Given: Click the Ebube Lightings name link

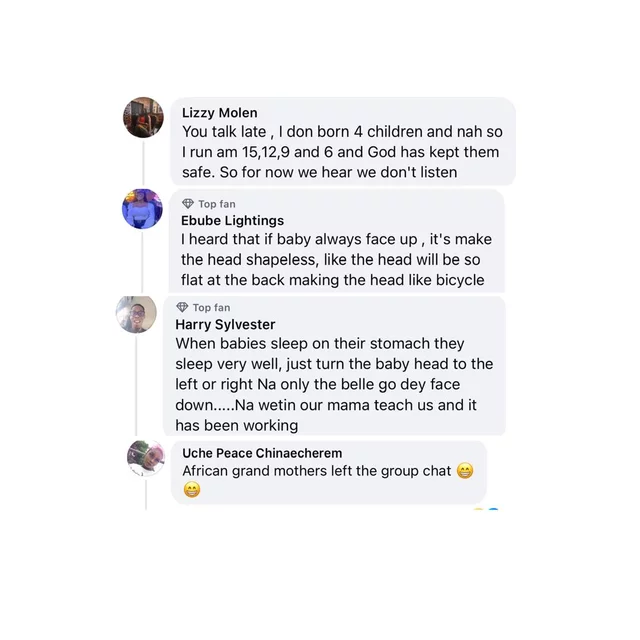Looking at the screenshot, I should click(232, 220).
